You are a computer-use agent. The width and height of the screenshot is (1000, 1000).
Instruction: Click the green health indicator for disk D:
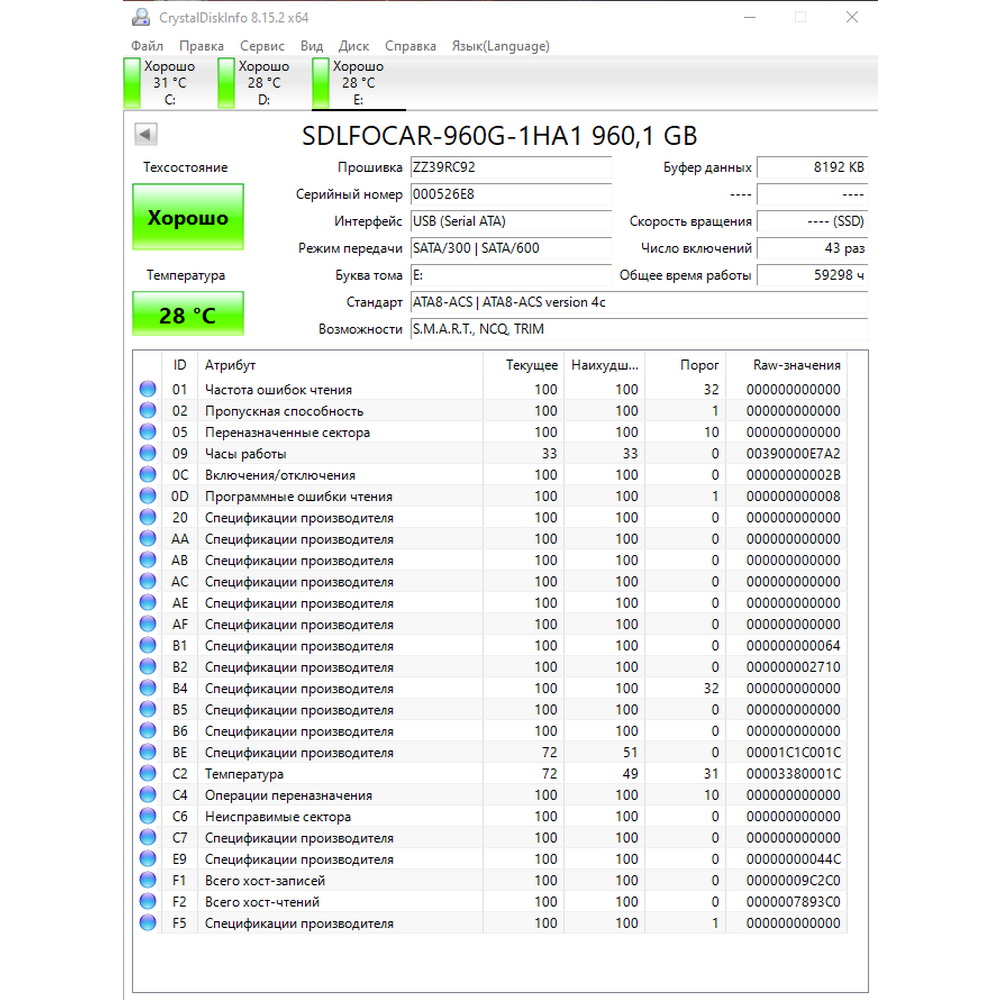(x=226, y=83)
